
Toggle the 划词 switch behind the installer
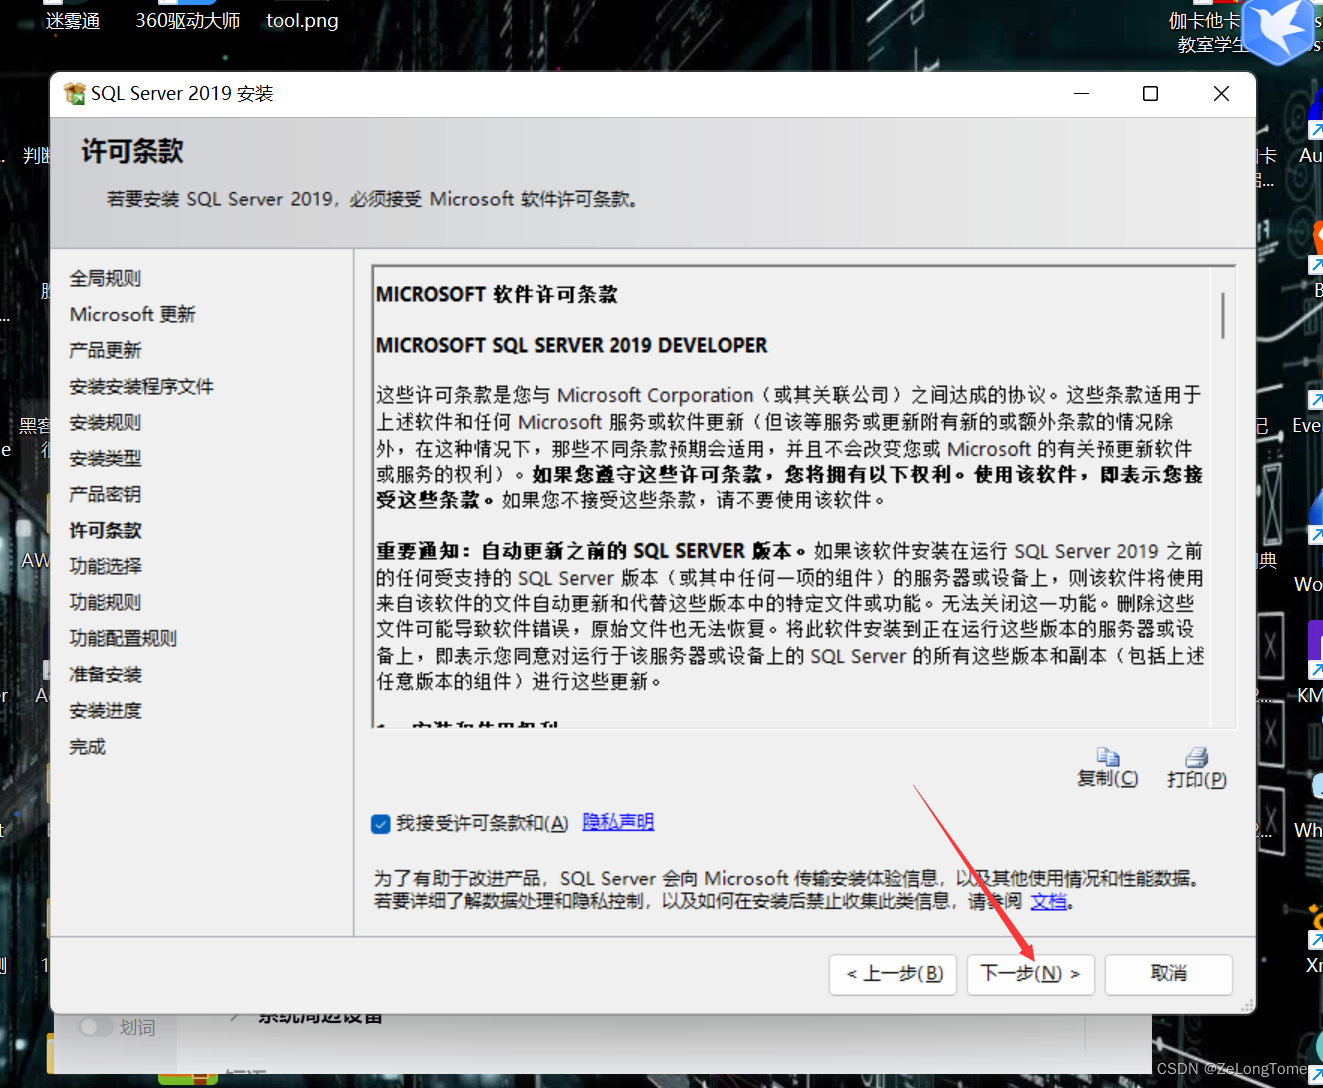coord(96,1027)
